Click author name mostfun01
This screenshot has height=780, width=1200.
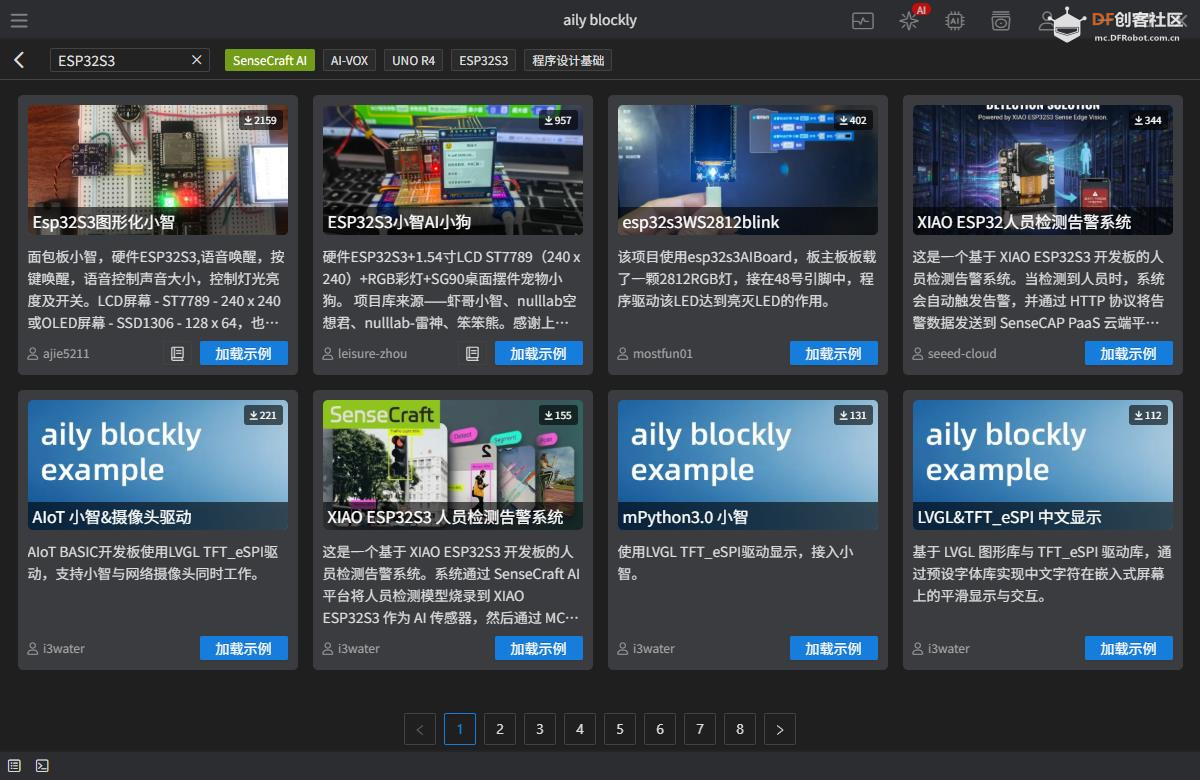[662, 353]
